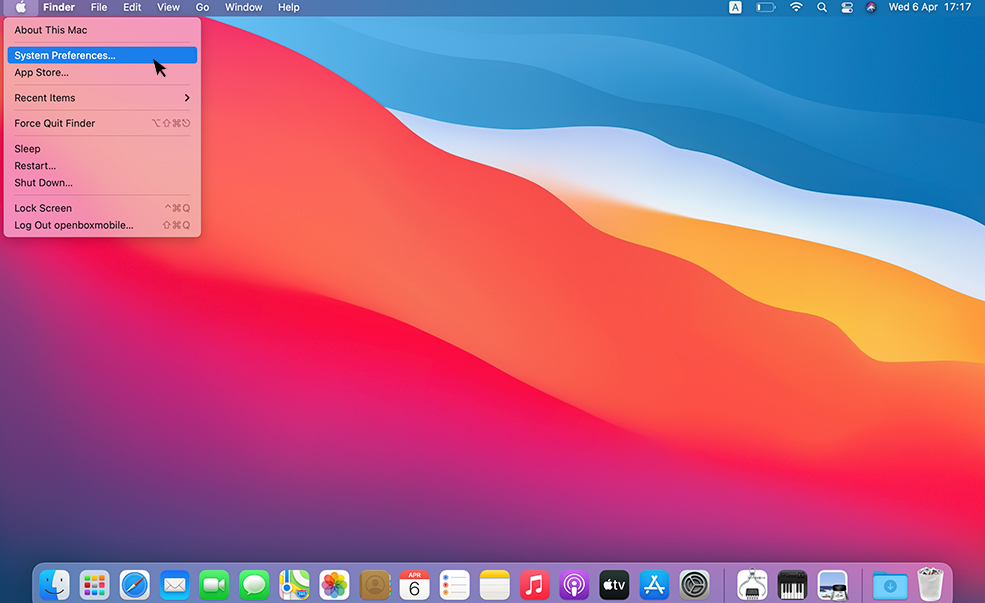Screen dimensions: 985x603
Task: Click the Wi-Fi status icon
Action: point(796,7)
